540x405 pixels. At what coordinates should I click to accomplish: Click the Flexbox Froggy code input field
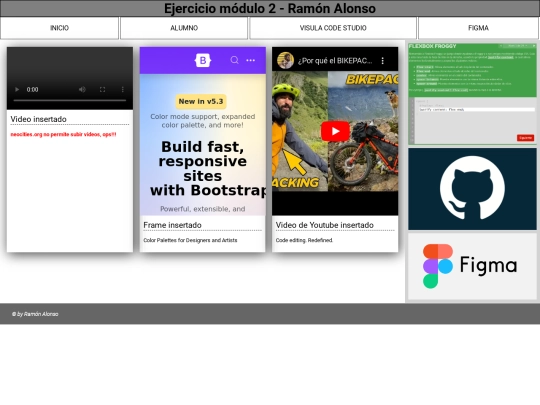tap(477, 110)
